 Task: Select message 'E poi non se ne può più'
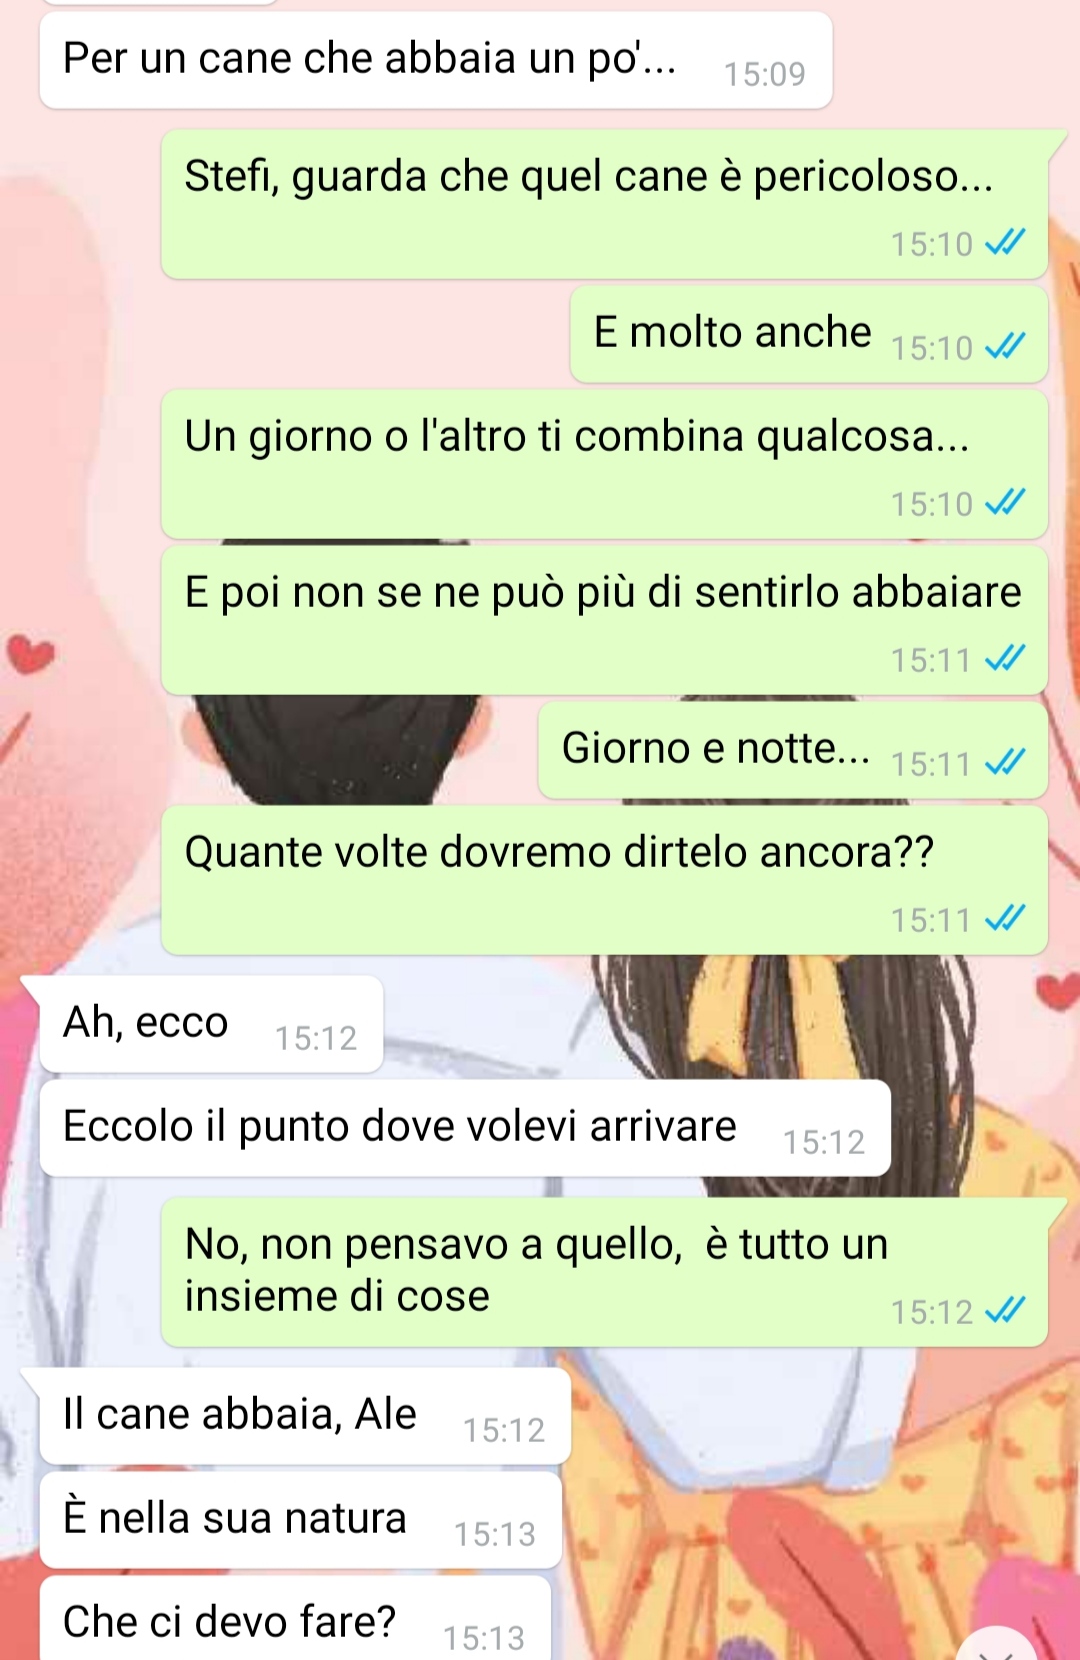tap(604, 620)
